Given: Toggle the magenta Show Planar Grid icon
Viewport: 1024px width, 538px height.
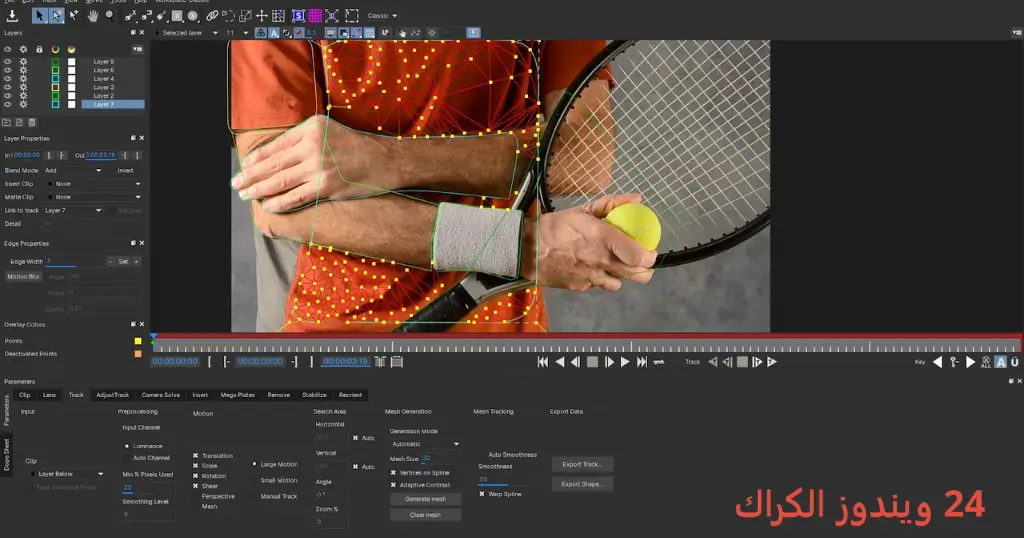Looking at the screenshot, I should [x=315, y=15].
